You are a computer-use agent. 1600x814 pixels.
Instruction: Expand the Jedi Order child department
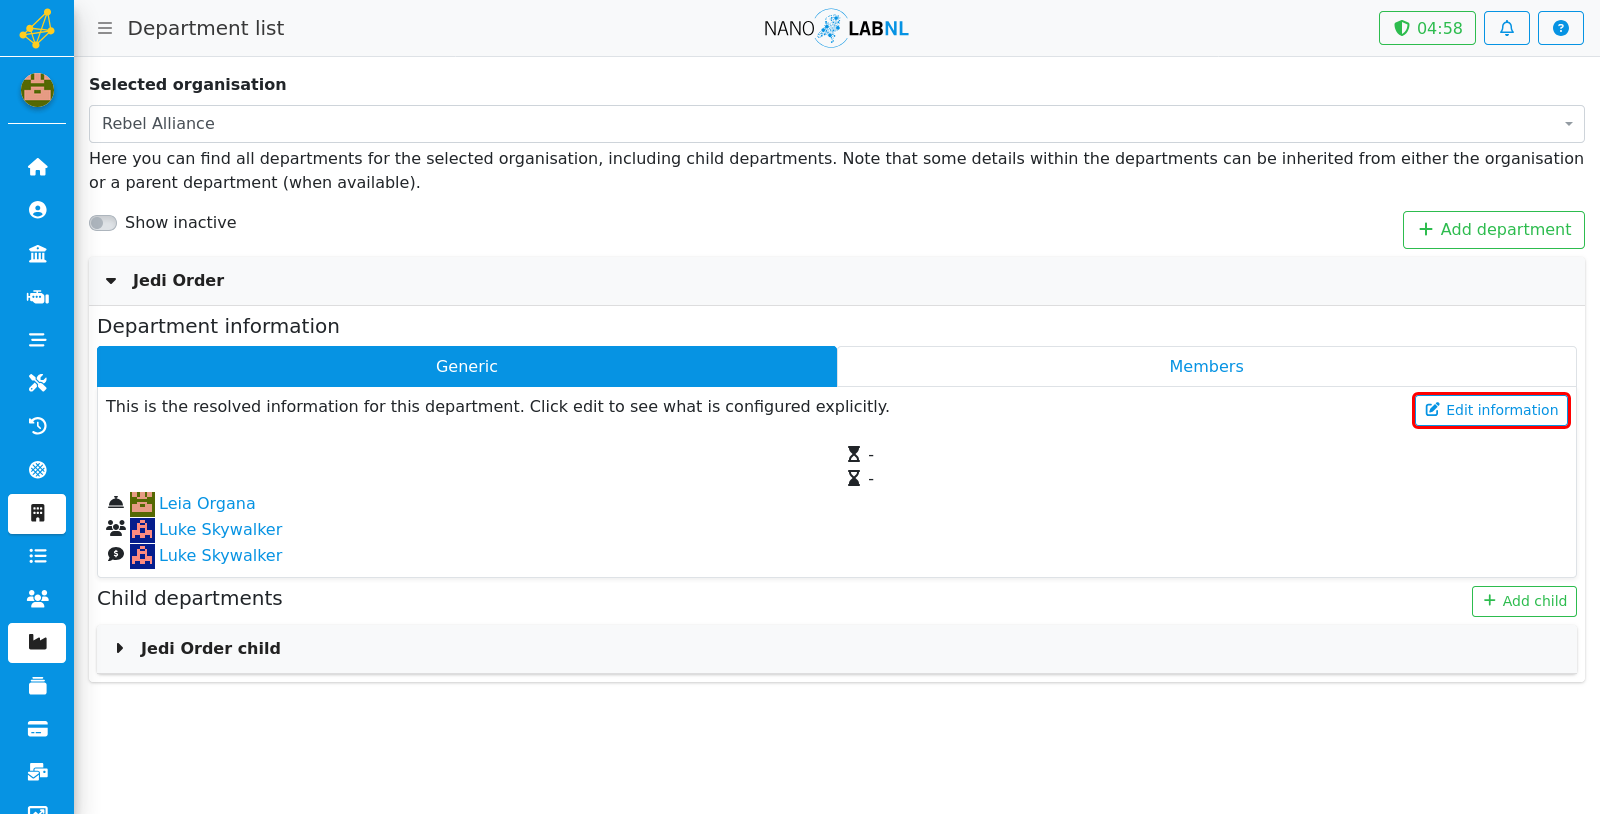(x=837, y=649)
